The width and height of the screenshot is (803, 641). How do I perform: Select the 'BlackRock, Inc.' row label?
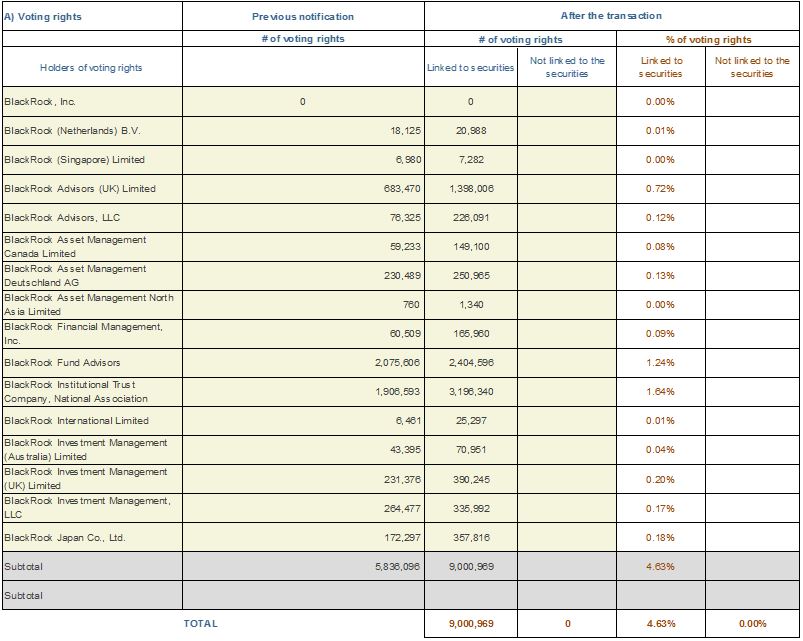click(40, 101)
